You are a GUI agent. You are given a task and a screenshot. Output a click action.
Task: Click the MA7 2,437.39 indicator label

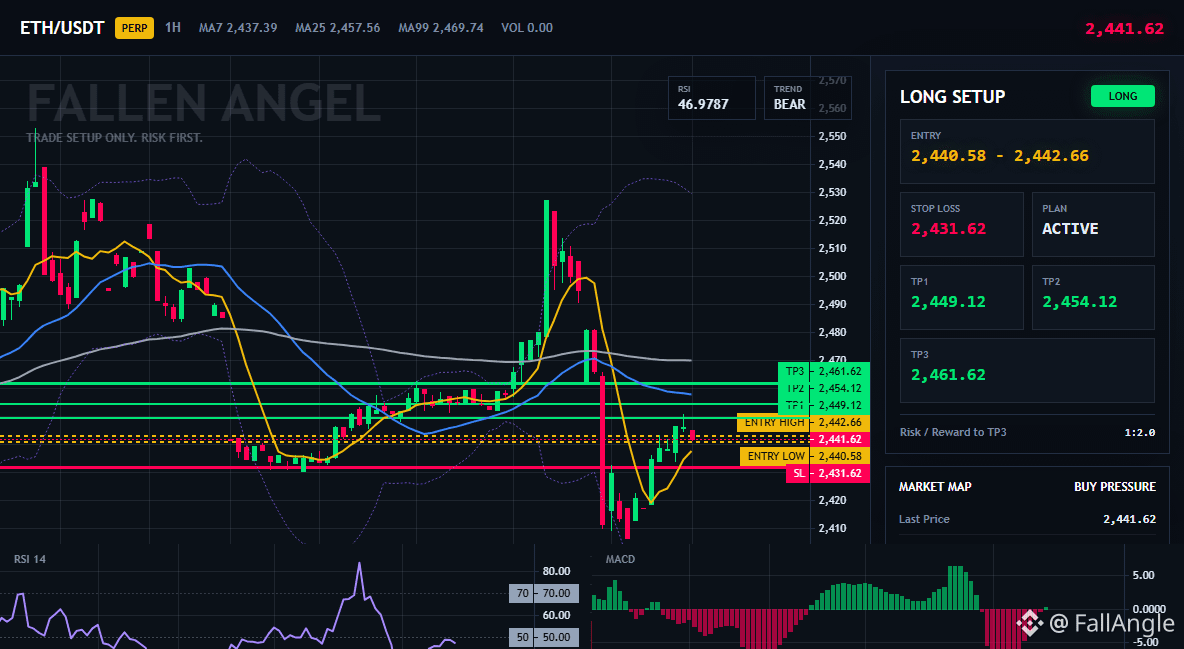pos(238,28)
